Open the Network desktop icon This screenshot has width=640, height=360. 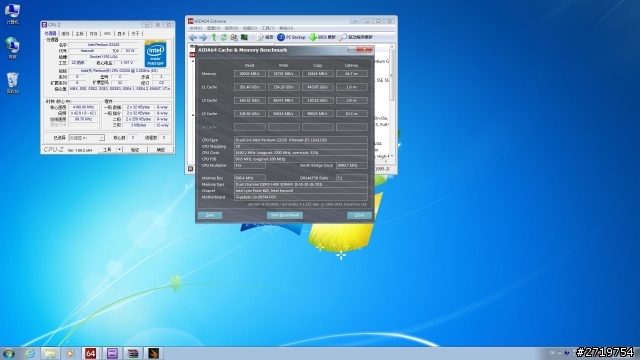click(12, 48)
